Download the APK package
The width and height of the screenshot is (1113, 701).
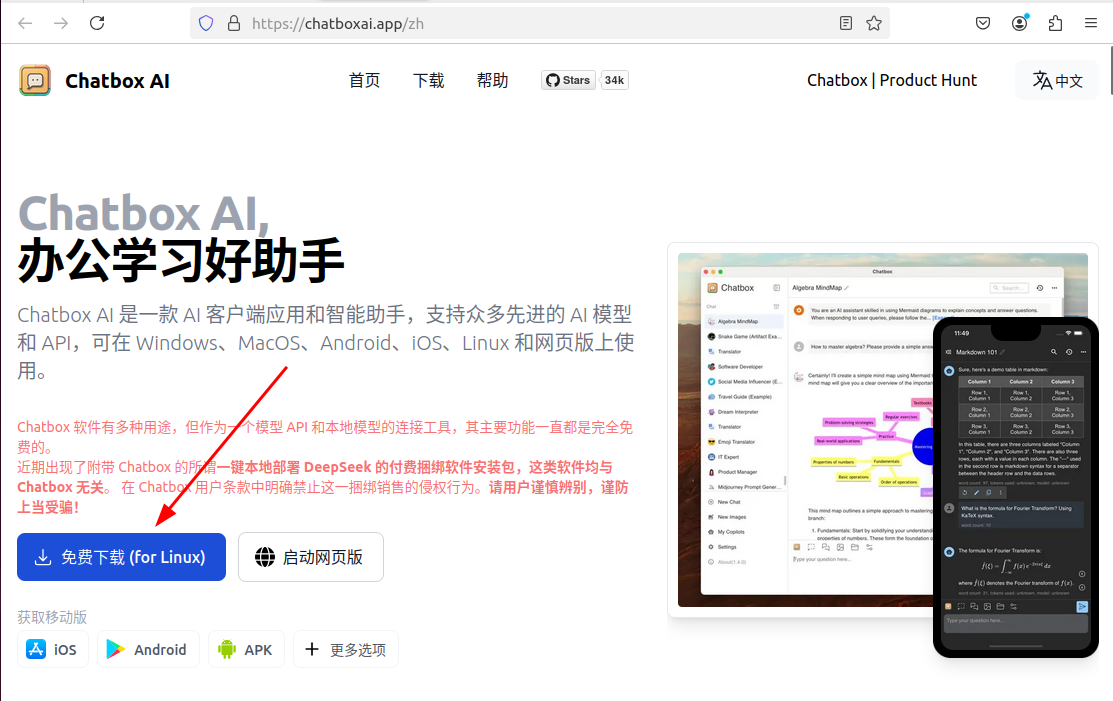[x=246, y=649]
